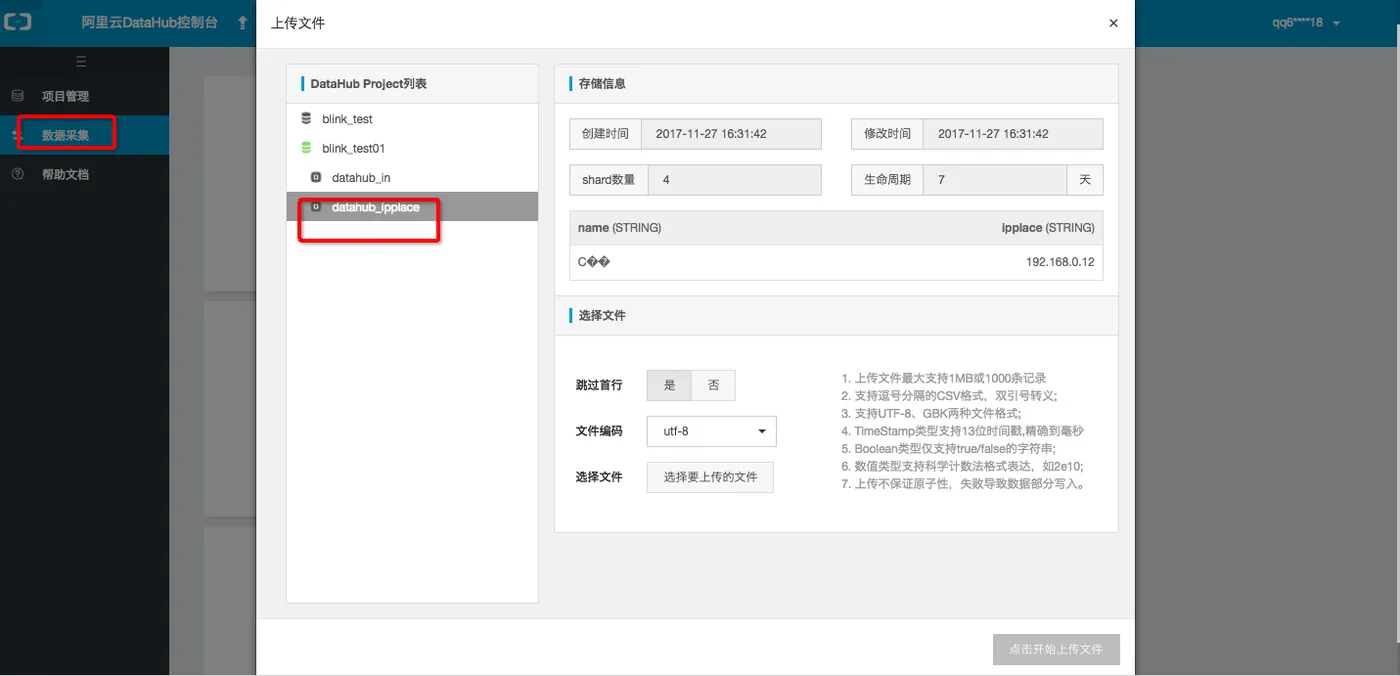Click the 生命周期 value field
The width and height of the screenshot is (1400, 676).
pyautogui.click(x=995, y=180)
